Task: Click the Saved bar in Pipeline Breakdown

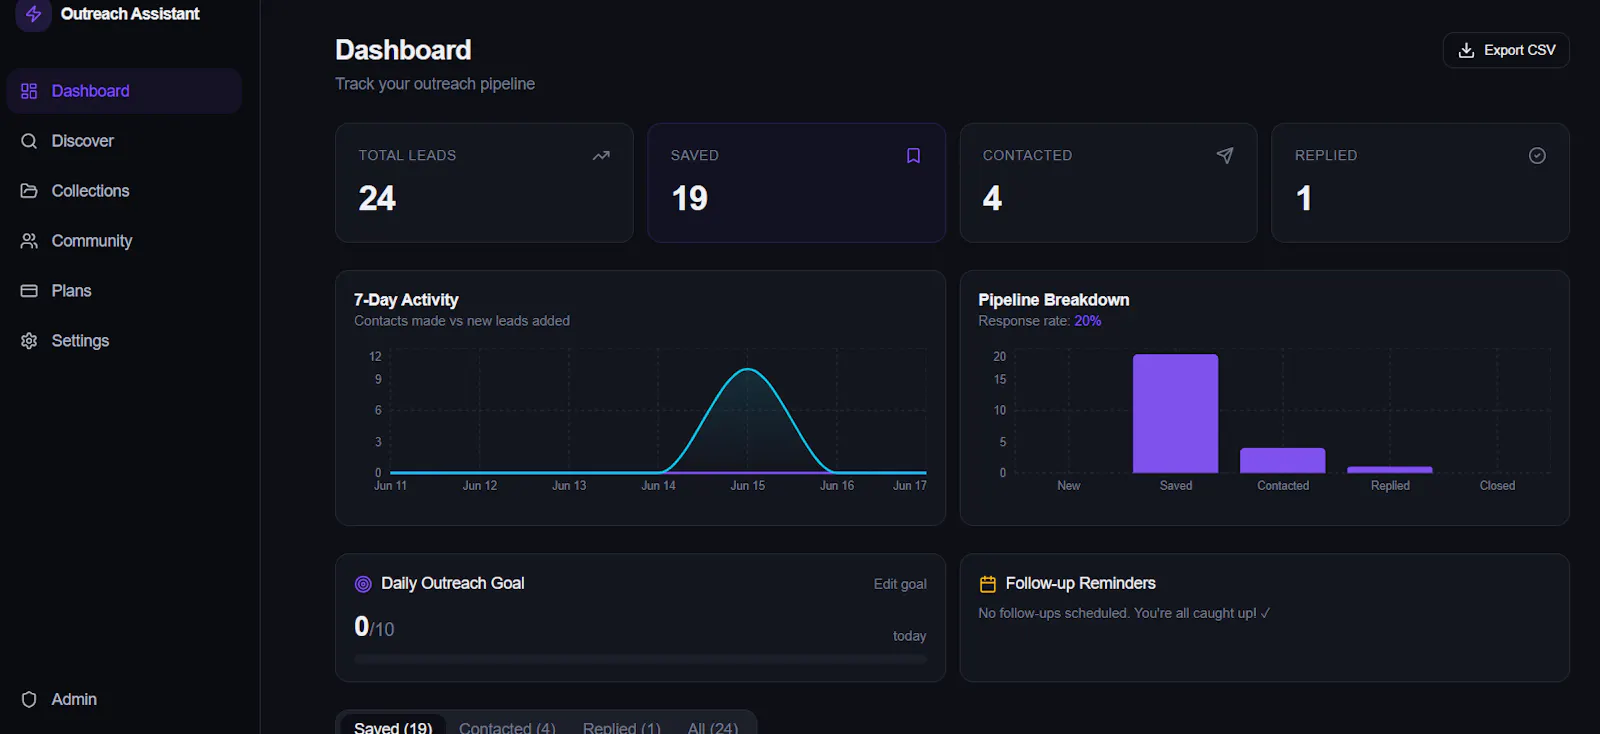Action: click(x=1175, y=414)
